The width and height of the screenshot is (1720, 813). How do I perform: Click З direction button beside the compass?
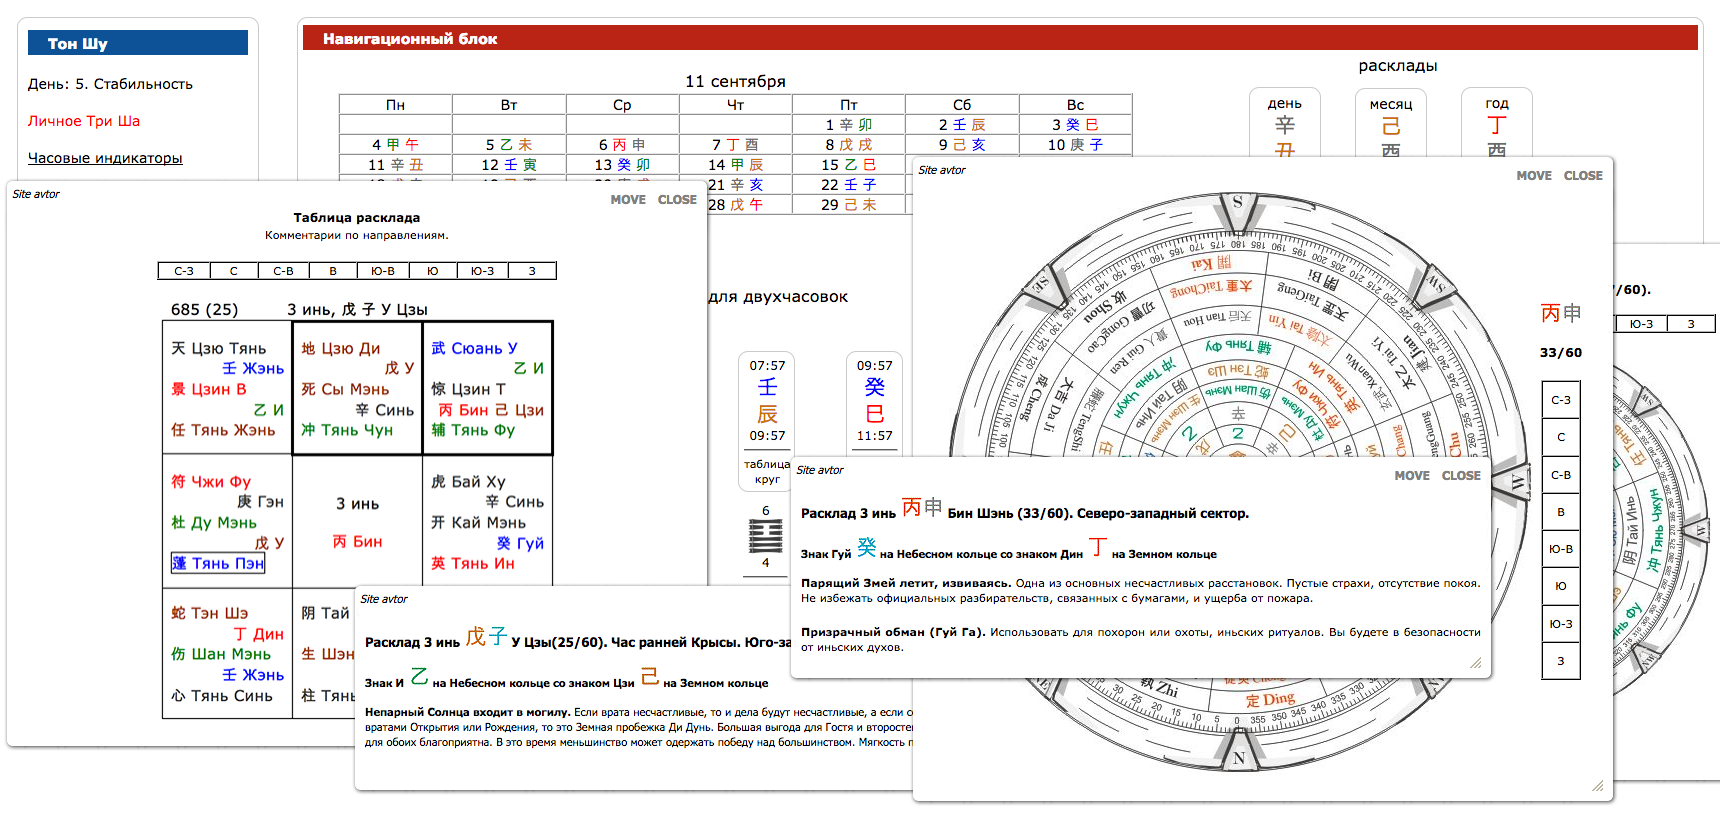click(x=1561, y=661)
